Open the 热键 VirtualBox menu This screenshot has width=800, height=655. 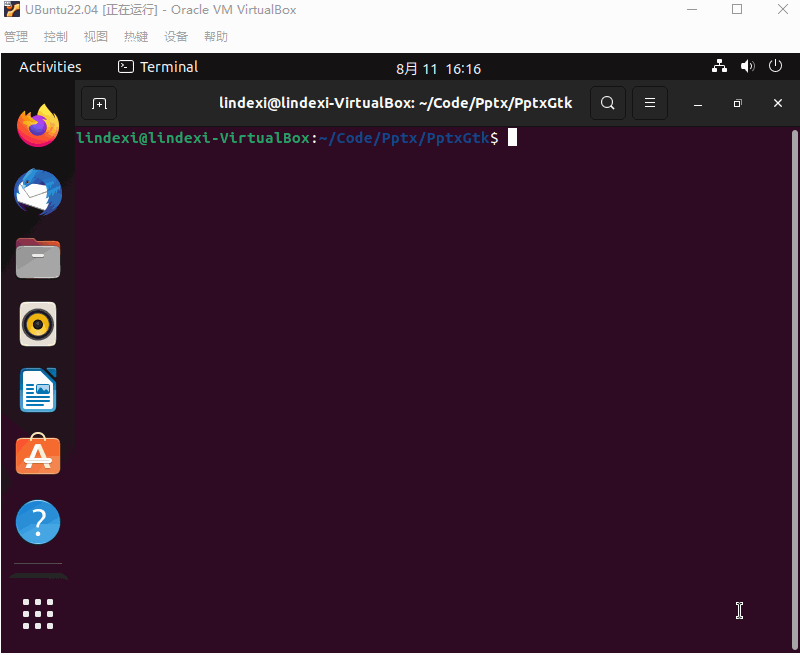(x=136, y=37)
